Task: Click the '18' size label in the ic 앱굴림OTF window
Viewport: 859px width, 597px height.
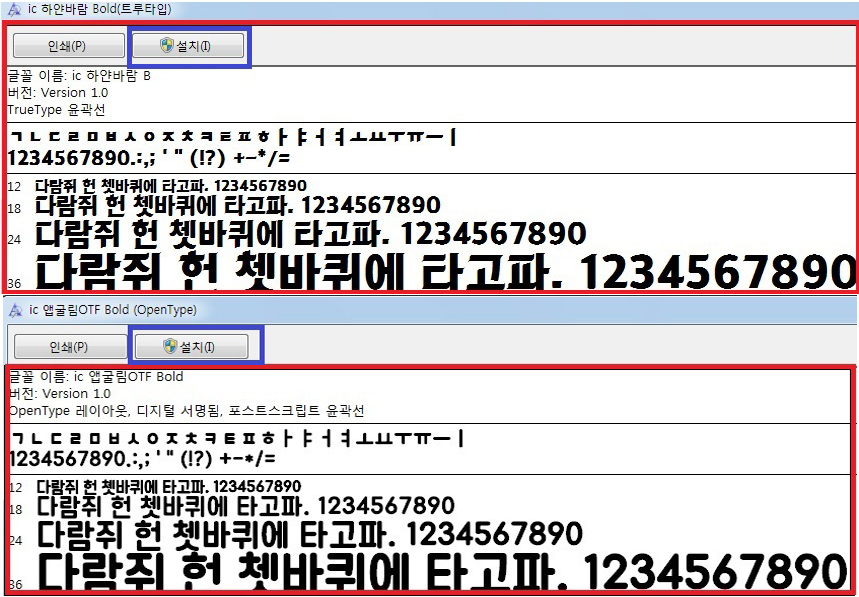Action: 16,509
